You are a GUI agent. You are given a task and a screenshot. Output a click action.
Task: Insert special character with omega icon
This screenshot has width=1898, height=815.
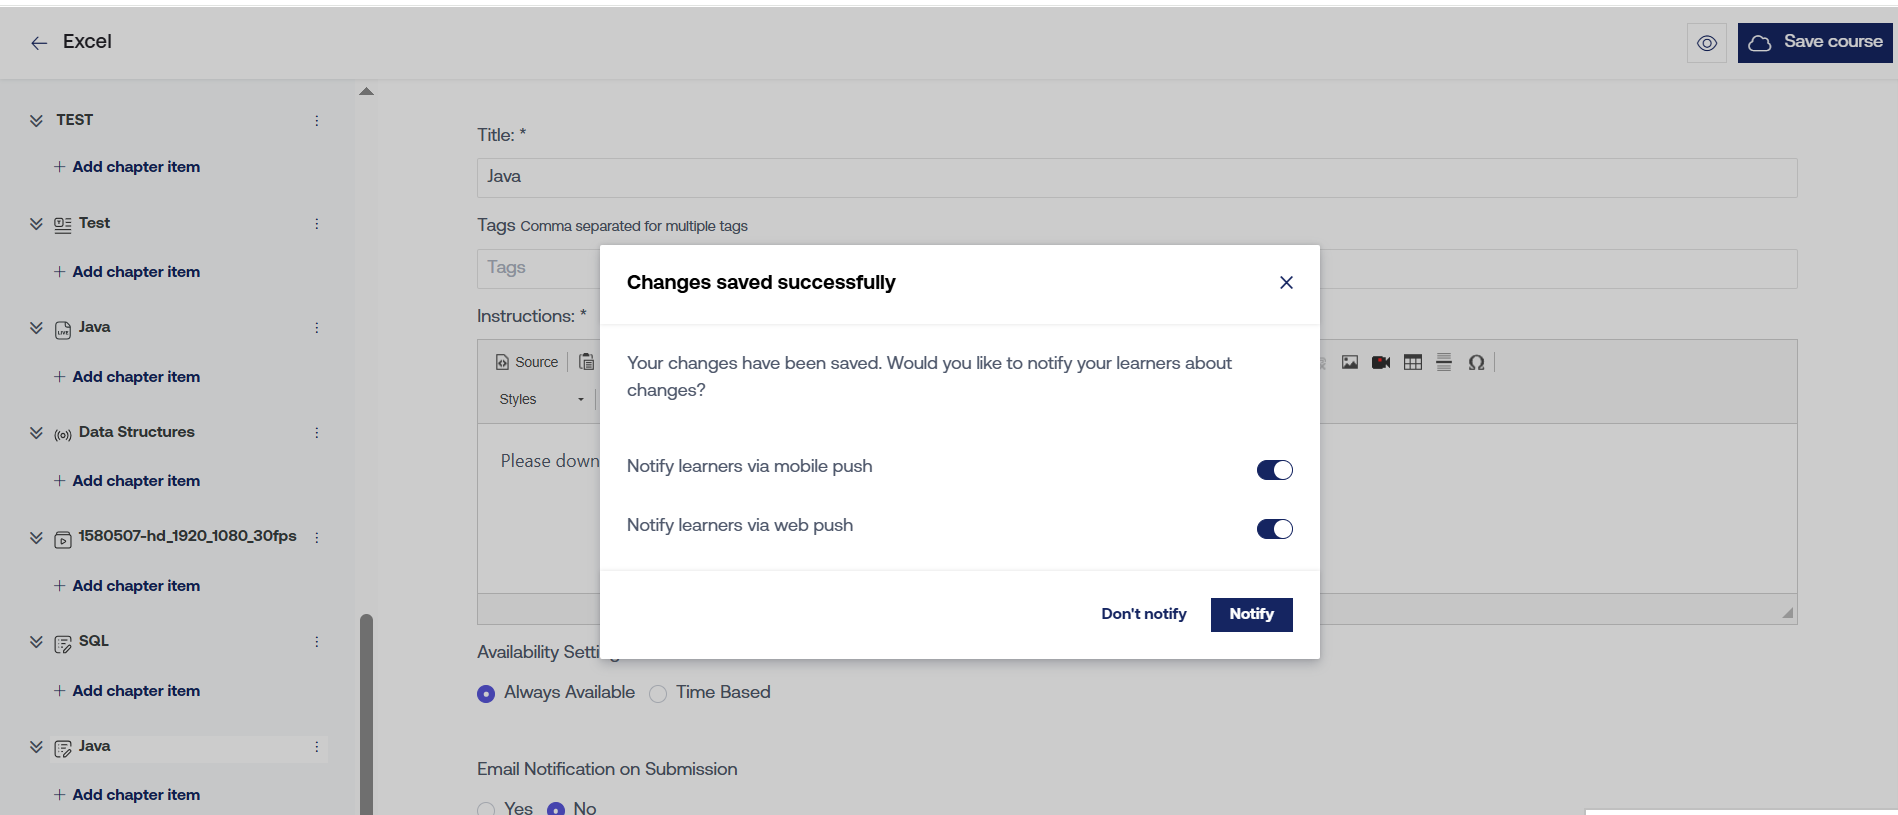point(1476,362)
